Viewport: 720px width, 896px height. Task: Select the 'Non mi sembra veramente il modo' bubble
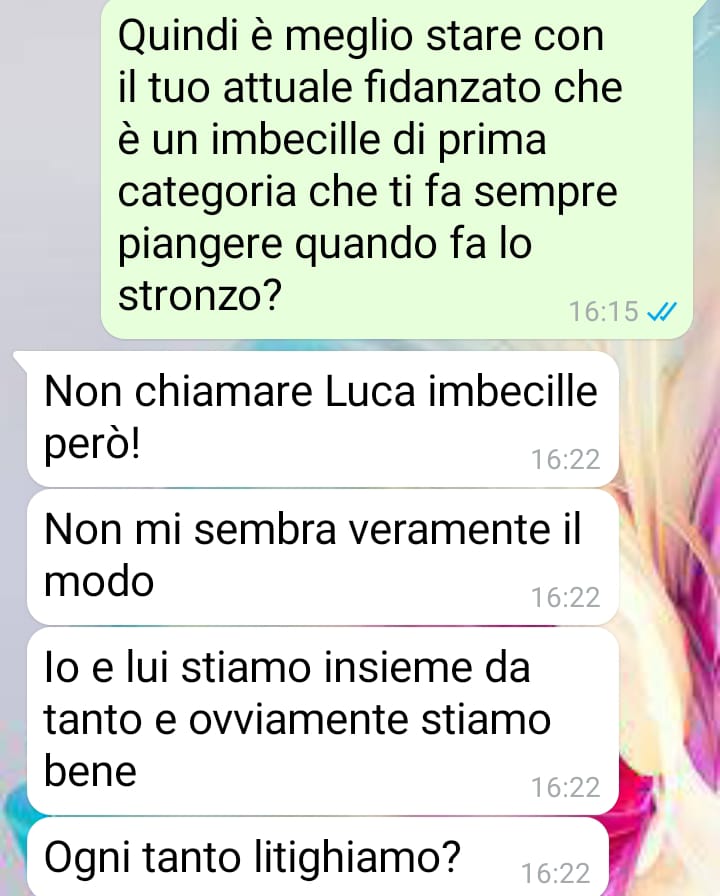pyautogui.click(x=323, y=557)
